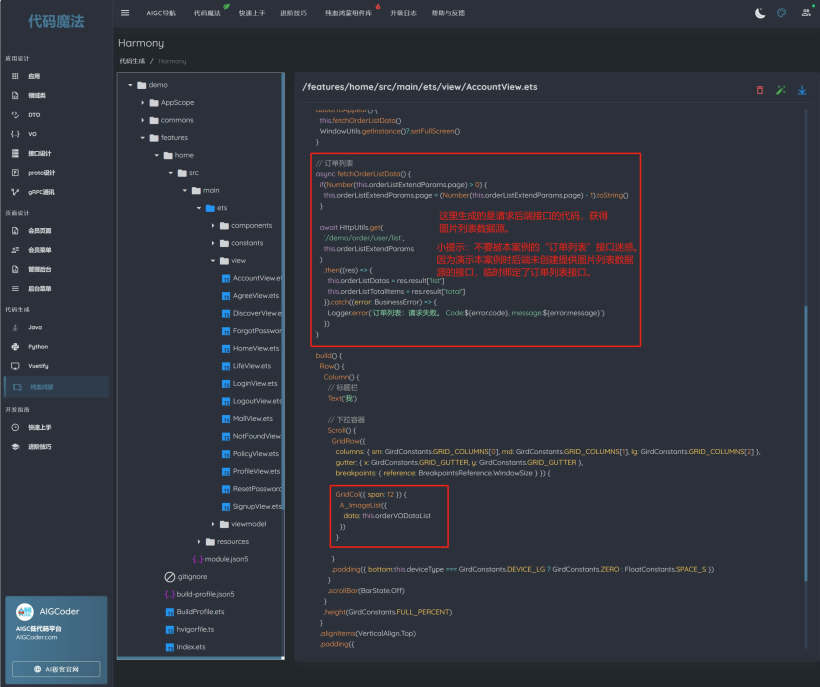Open the user account icon
820x687 pixels.
point(806,13)
